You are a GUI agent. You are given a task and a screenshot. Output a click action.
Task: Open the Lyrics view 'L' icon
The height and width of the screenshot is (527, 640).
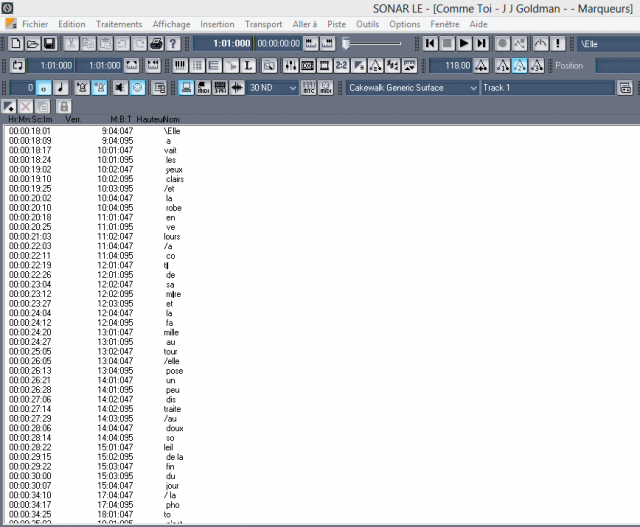[x=248, y=65]
